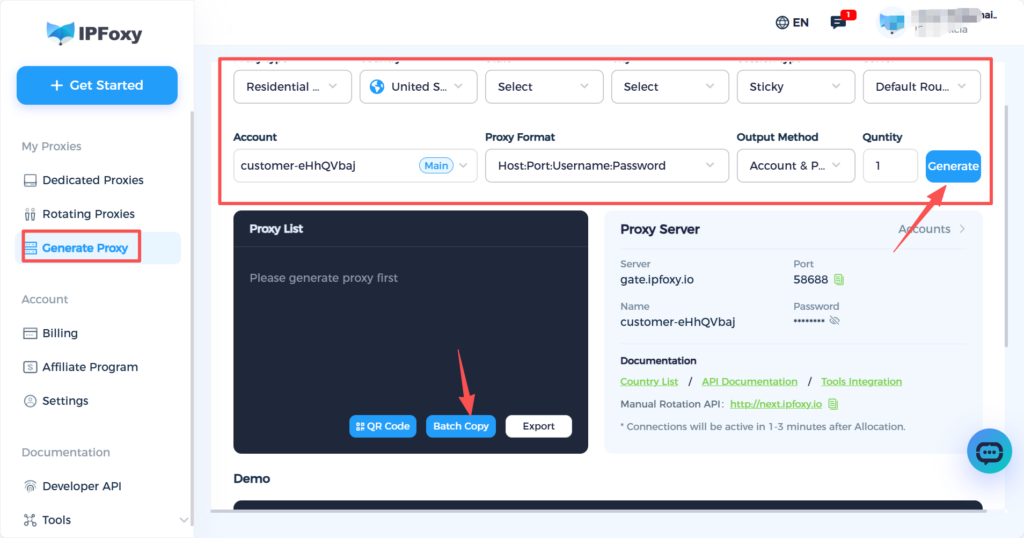Open the QR Code button
The height and width of the screenshot is (538, 1024).
pos(382,426)
